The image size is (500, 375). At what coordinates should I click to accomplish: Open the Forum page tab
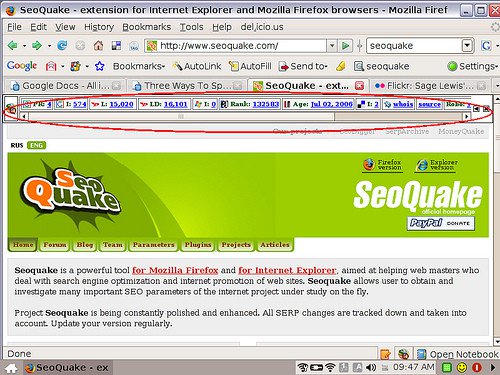pos(55,245)
